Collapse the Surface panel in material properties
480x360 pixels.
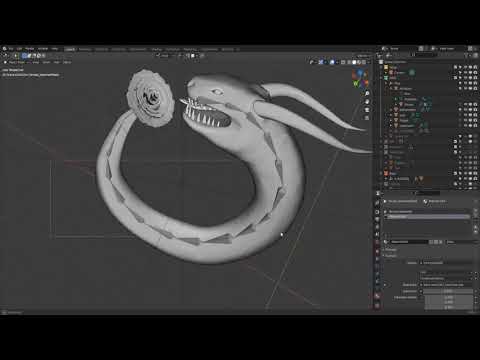(390, 256)
